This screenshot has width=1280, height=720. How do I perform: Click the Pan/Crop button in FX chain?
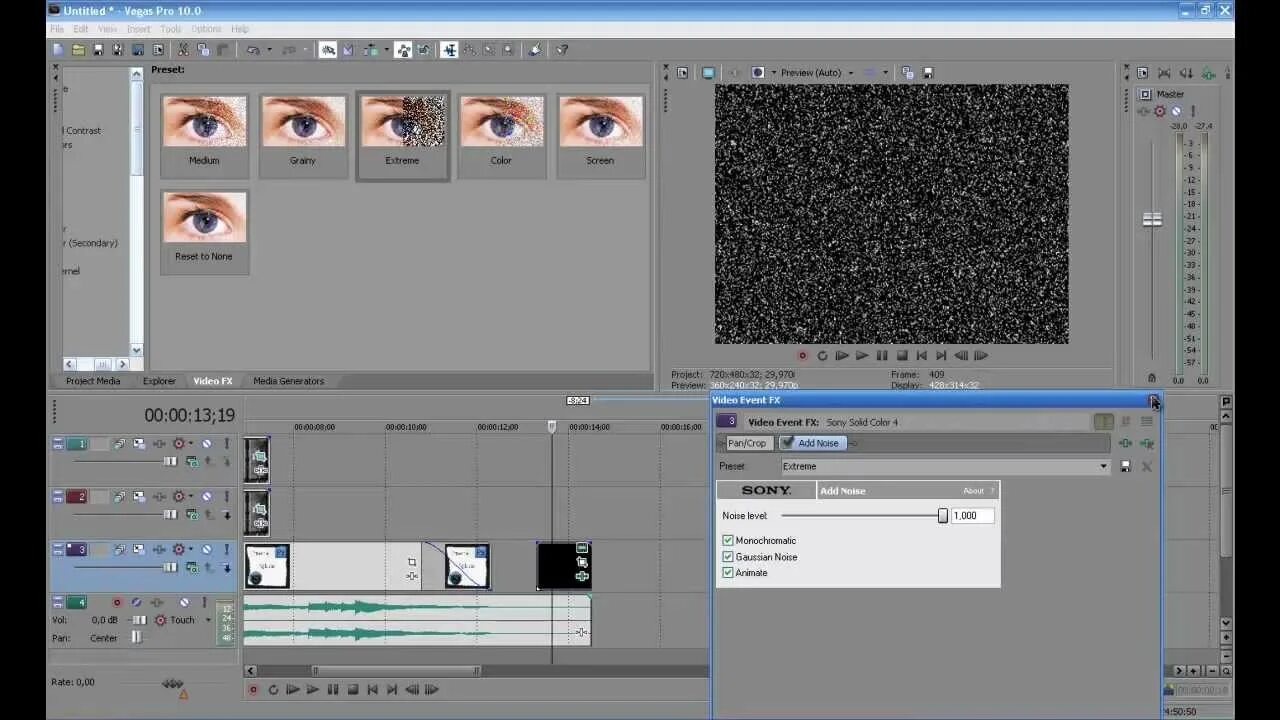click(x=747, y=443)
